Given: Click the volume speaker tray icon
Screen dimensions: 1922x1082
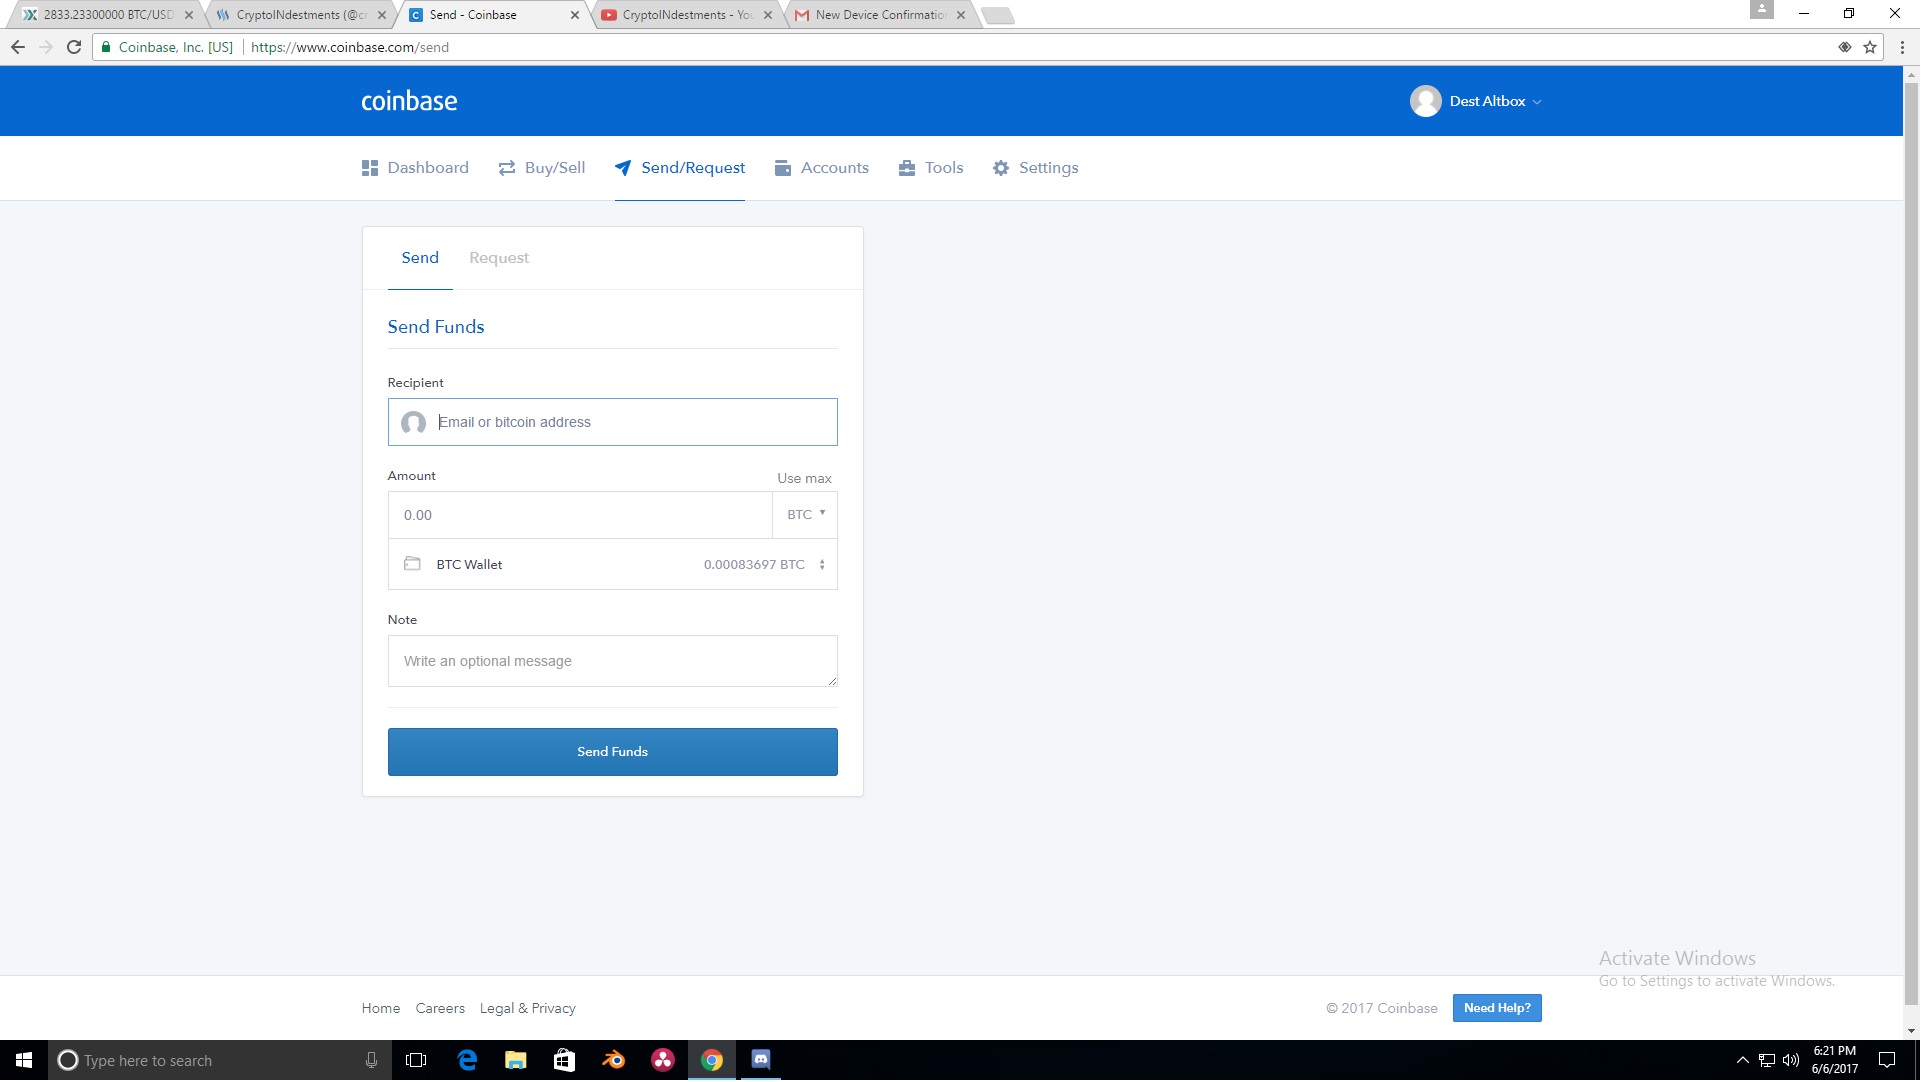Looking at the screenshot, I should coord(1791,1060).
